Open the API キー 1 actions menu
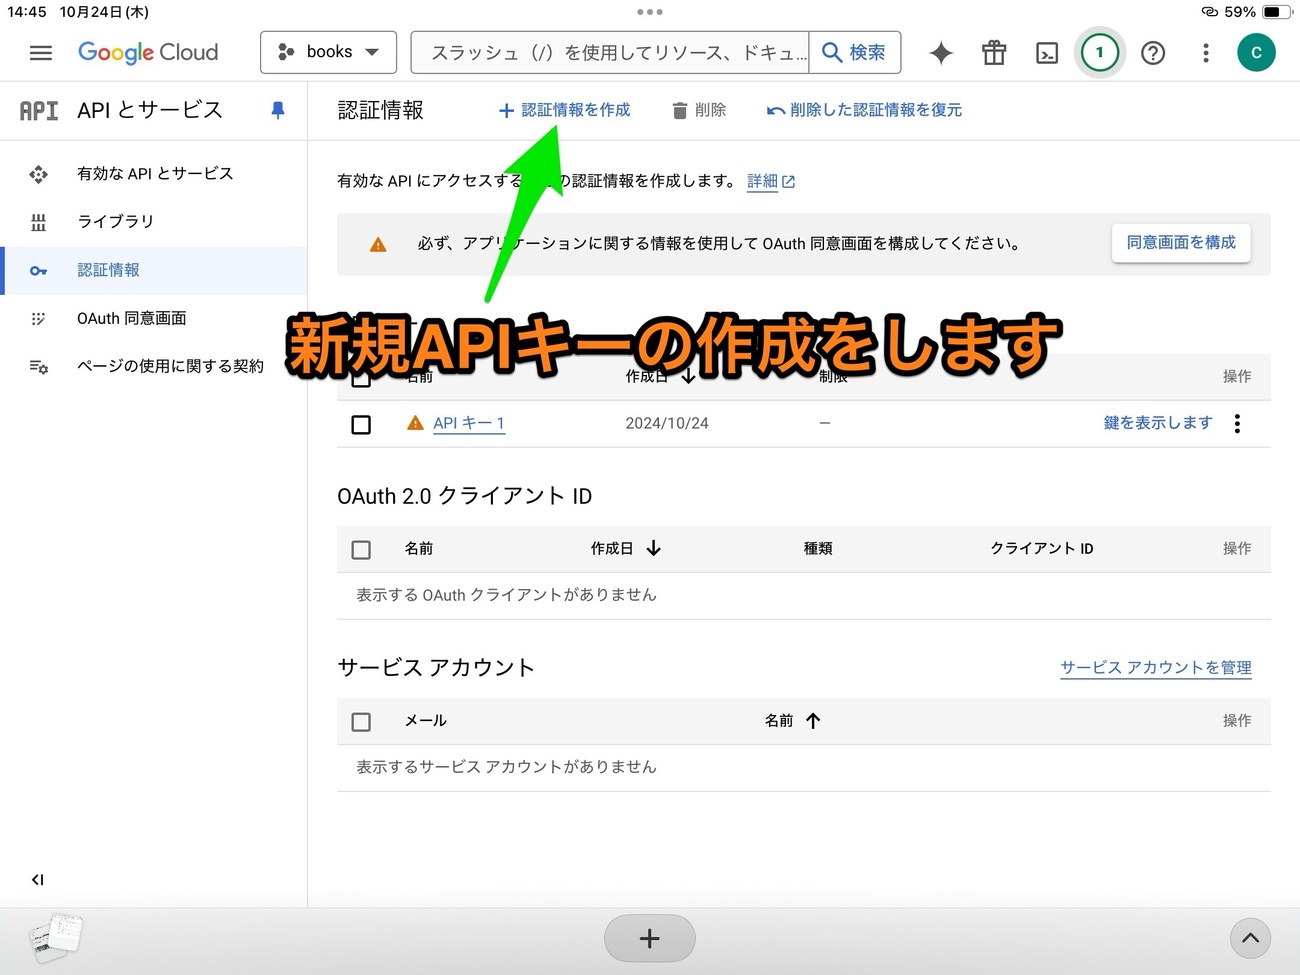 1237,423
